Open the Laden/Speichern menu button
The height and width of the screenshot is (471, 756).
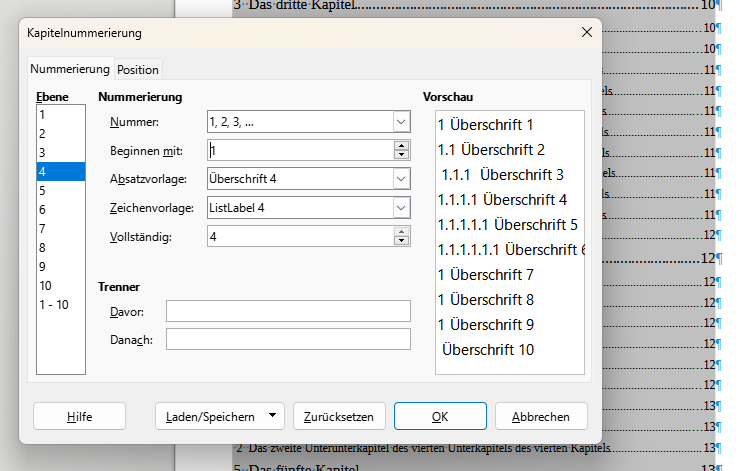pos(220,416)
